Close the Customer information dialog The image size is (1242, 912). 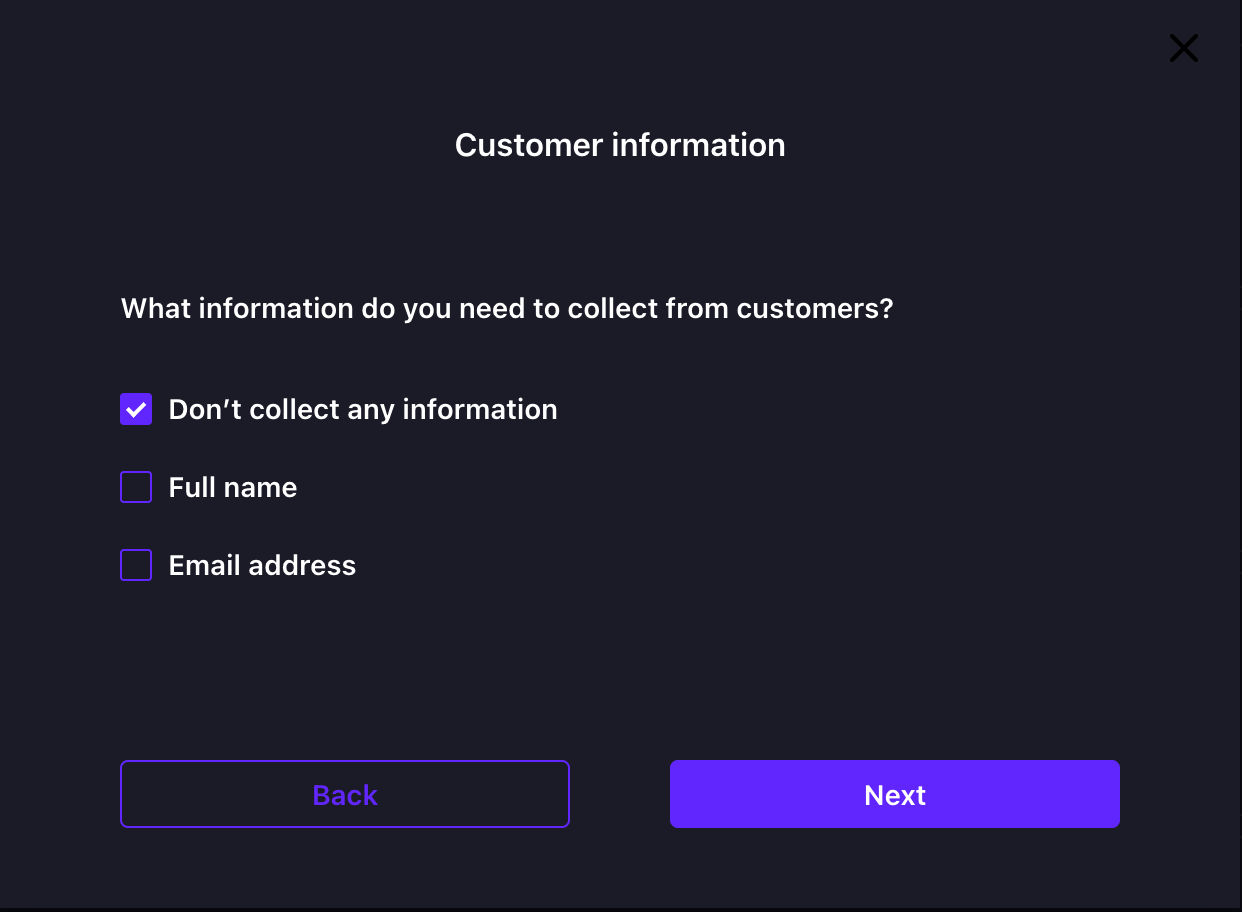tap(1184, 48)
